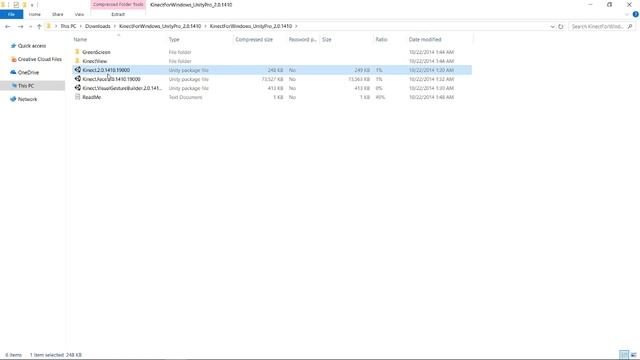Screen dimensions: 640x360
Task: Click the Network icon in sidebar
Action: click(x=13, y=99)
